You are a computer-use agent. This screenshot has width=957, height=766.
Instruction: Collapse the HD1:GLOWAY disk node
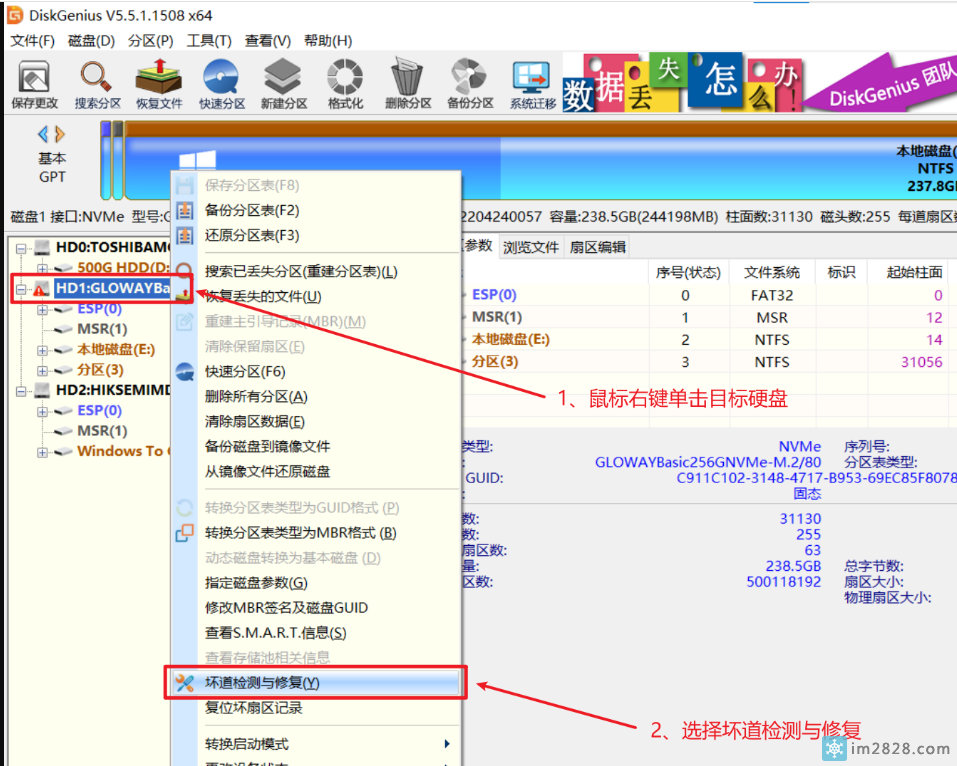click(21, 289)
